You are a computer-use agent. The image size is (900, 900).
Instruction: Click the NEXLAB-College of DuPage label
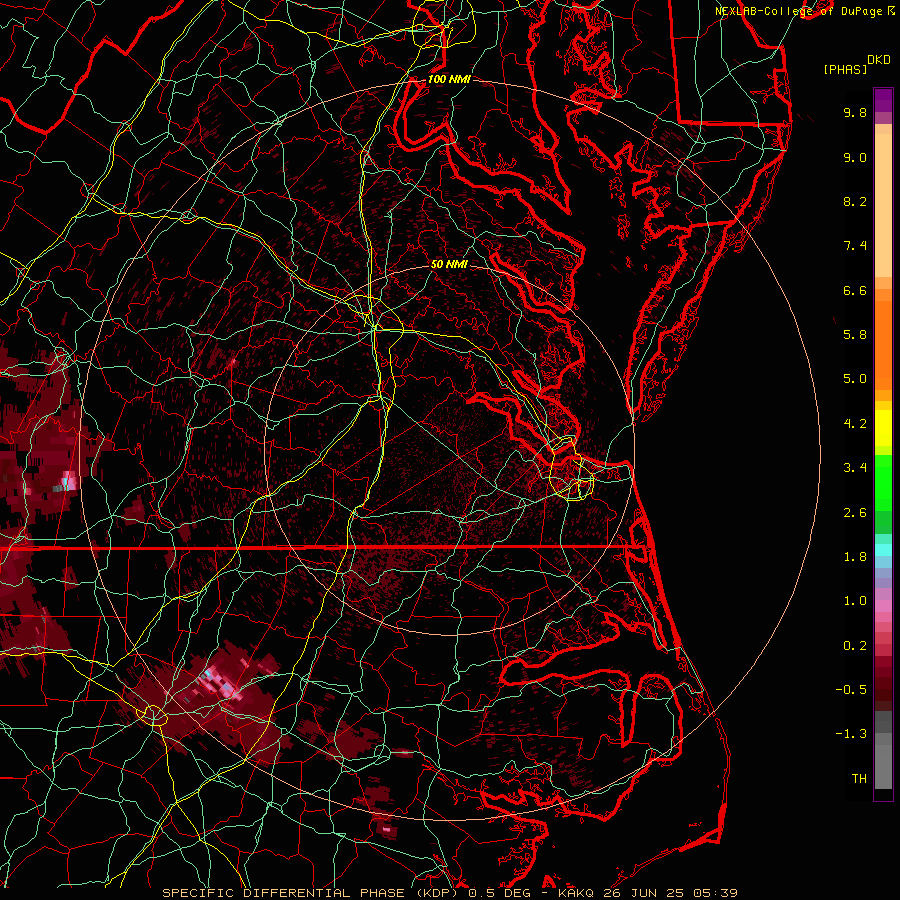pos(798,11)
